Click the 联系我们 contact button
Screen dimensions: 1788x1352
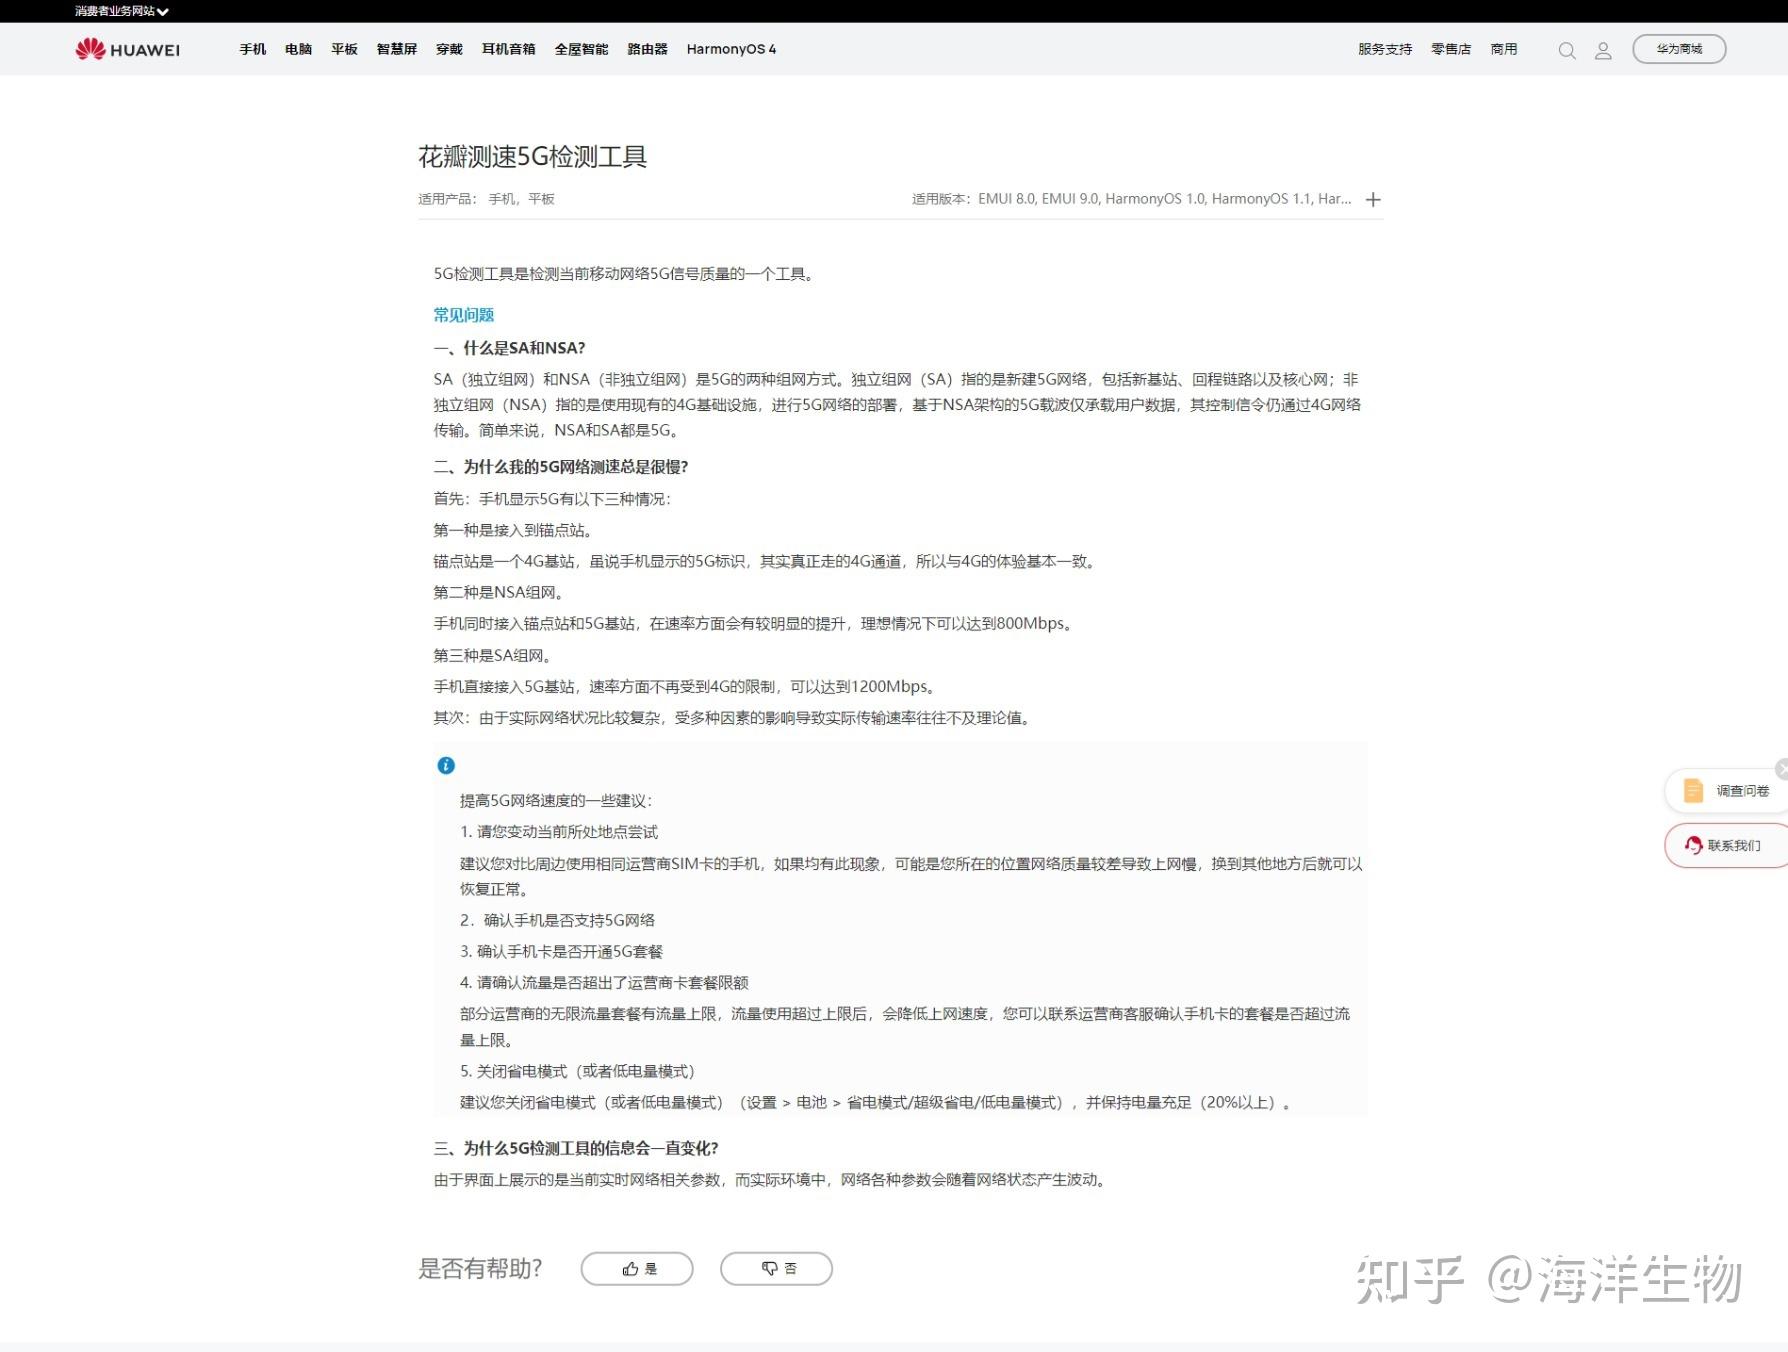click(x=1728, y=845)
